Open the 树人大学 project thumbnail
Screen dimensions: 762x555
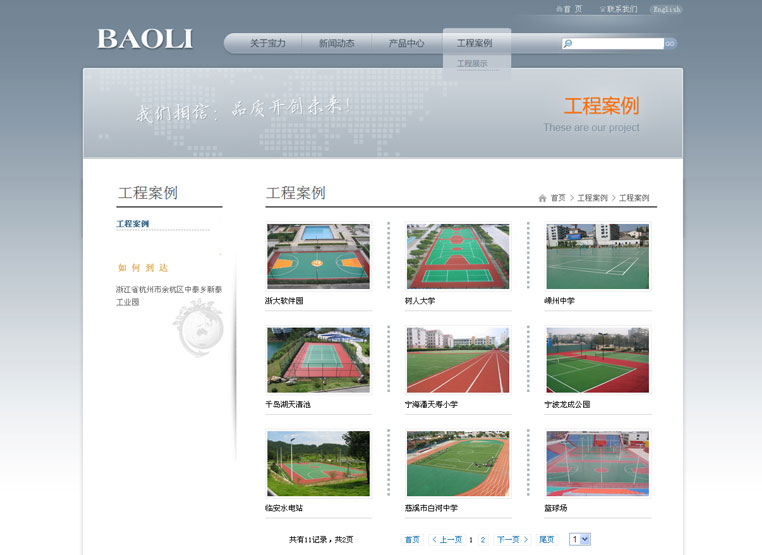(457, 257)
